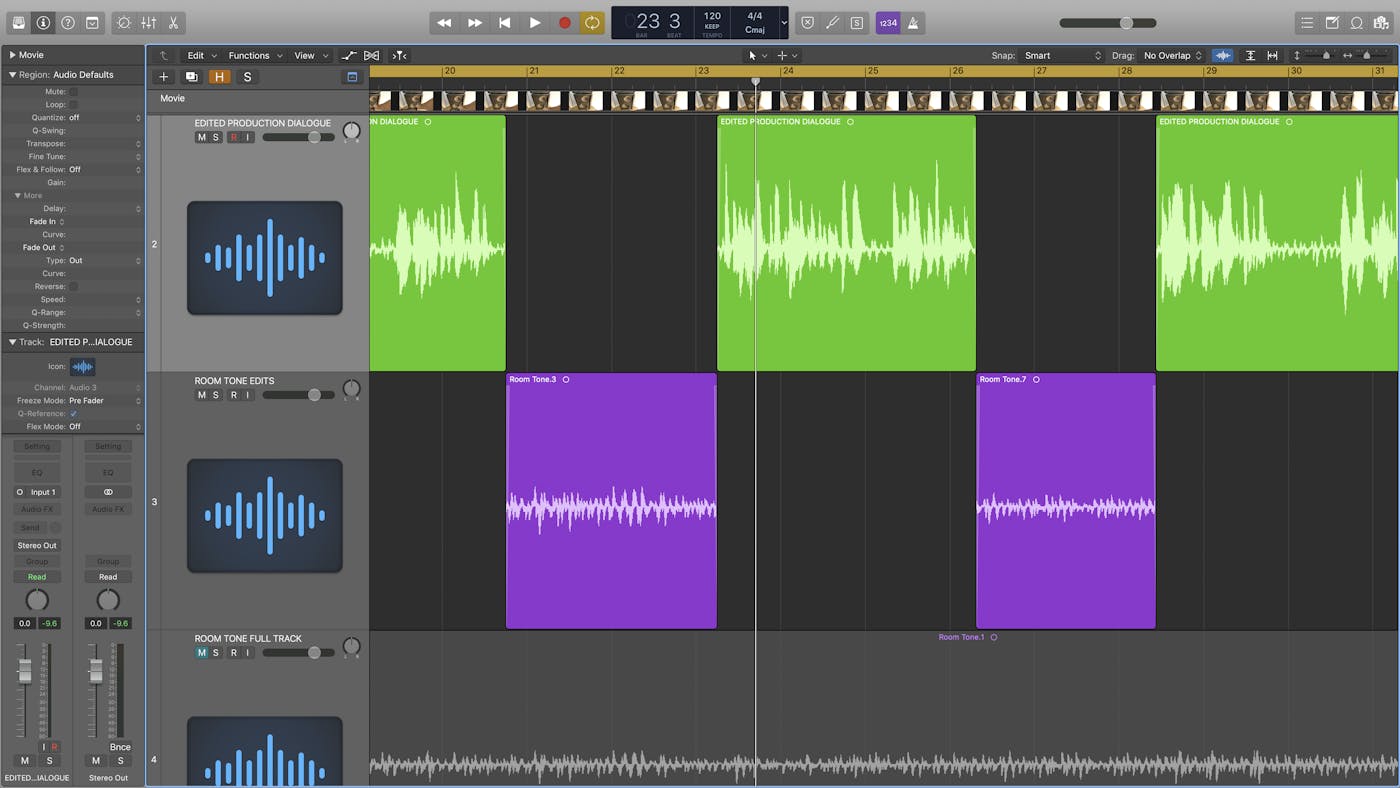1400x788 pixels.
Task: Click the red Record button
Action: click(565, 22)
